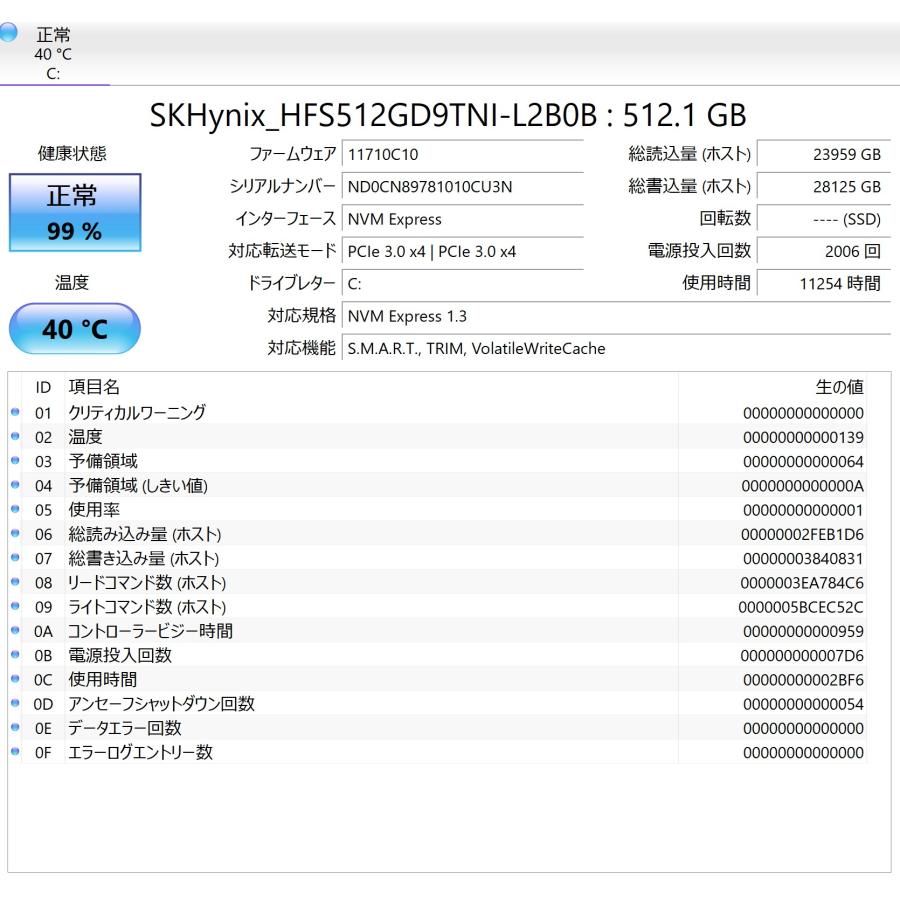Screen dimensions: 900x900
Task: Click features field S.M.A.R.T., TRIM, VolatileWriteCache
Action: 616,348
